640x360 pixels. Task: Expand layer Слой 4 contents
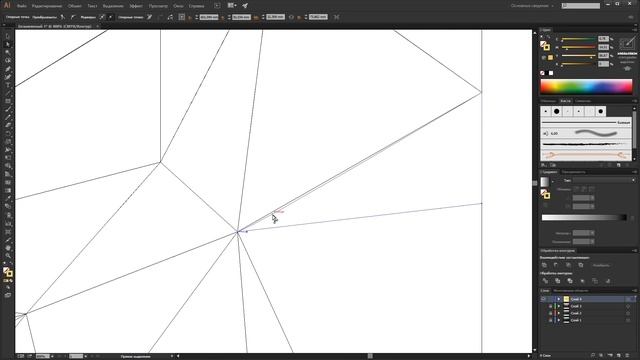click(559, 299)
